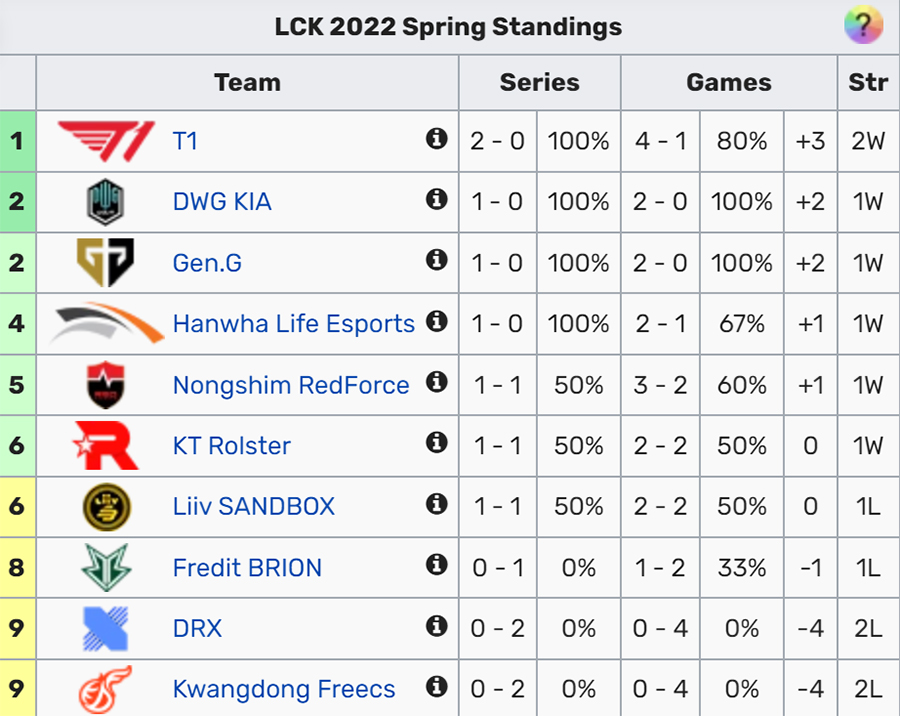Screen dimensions: 900x716
Task: Click info icon for Liiv SANDBOX
Action: click(x=437, y=504)
